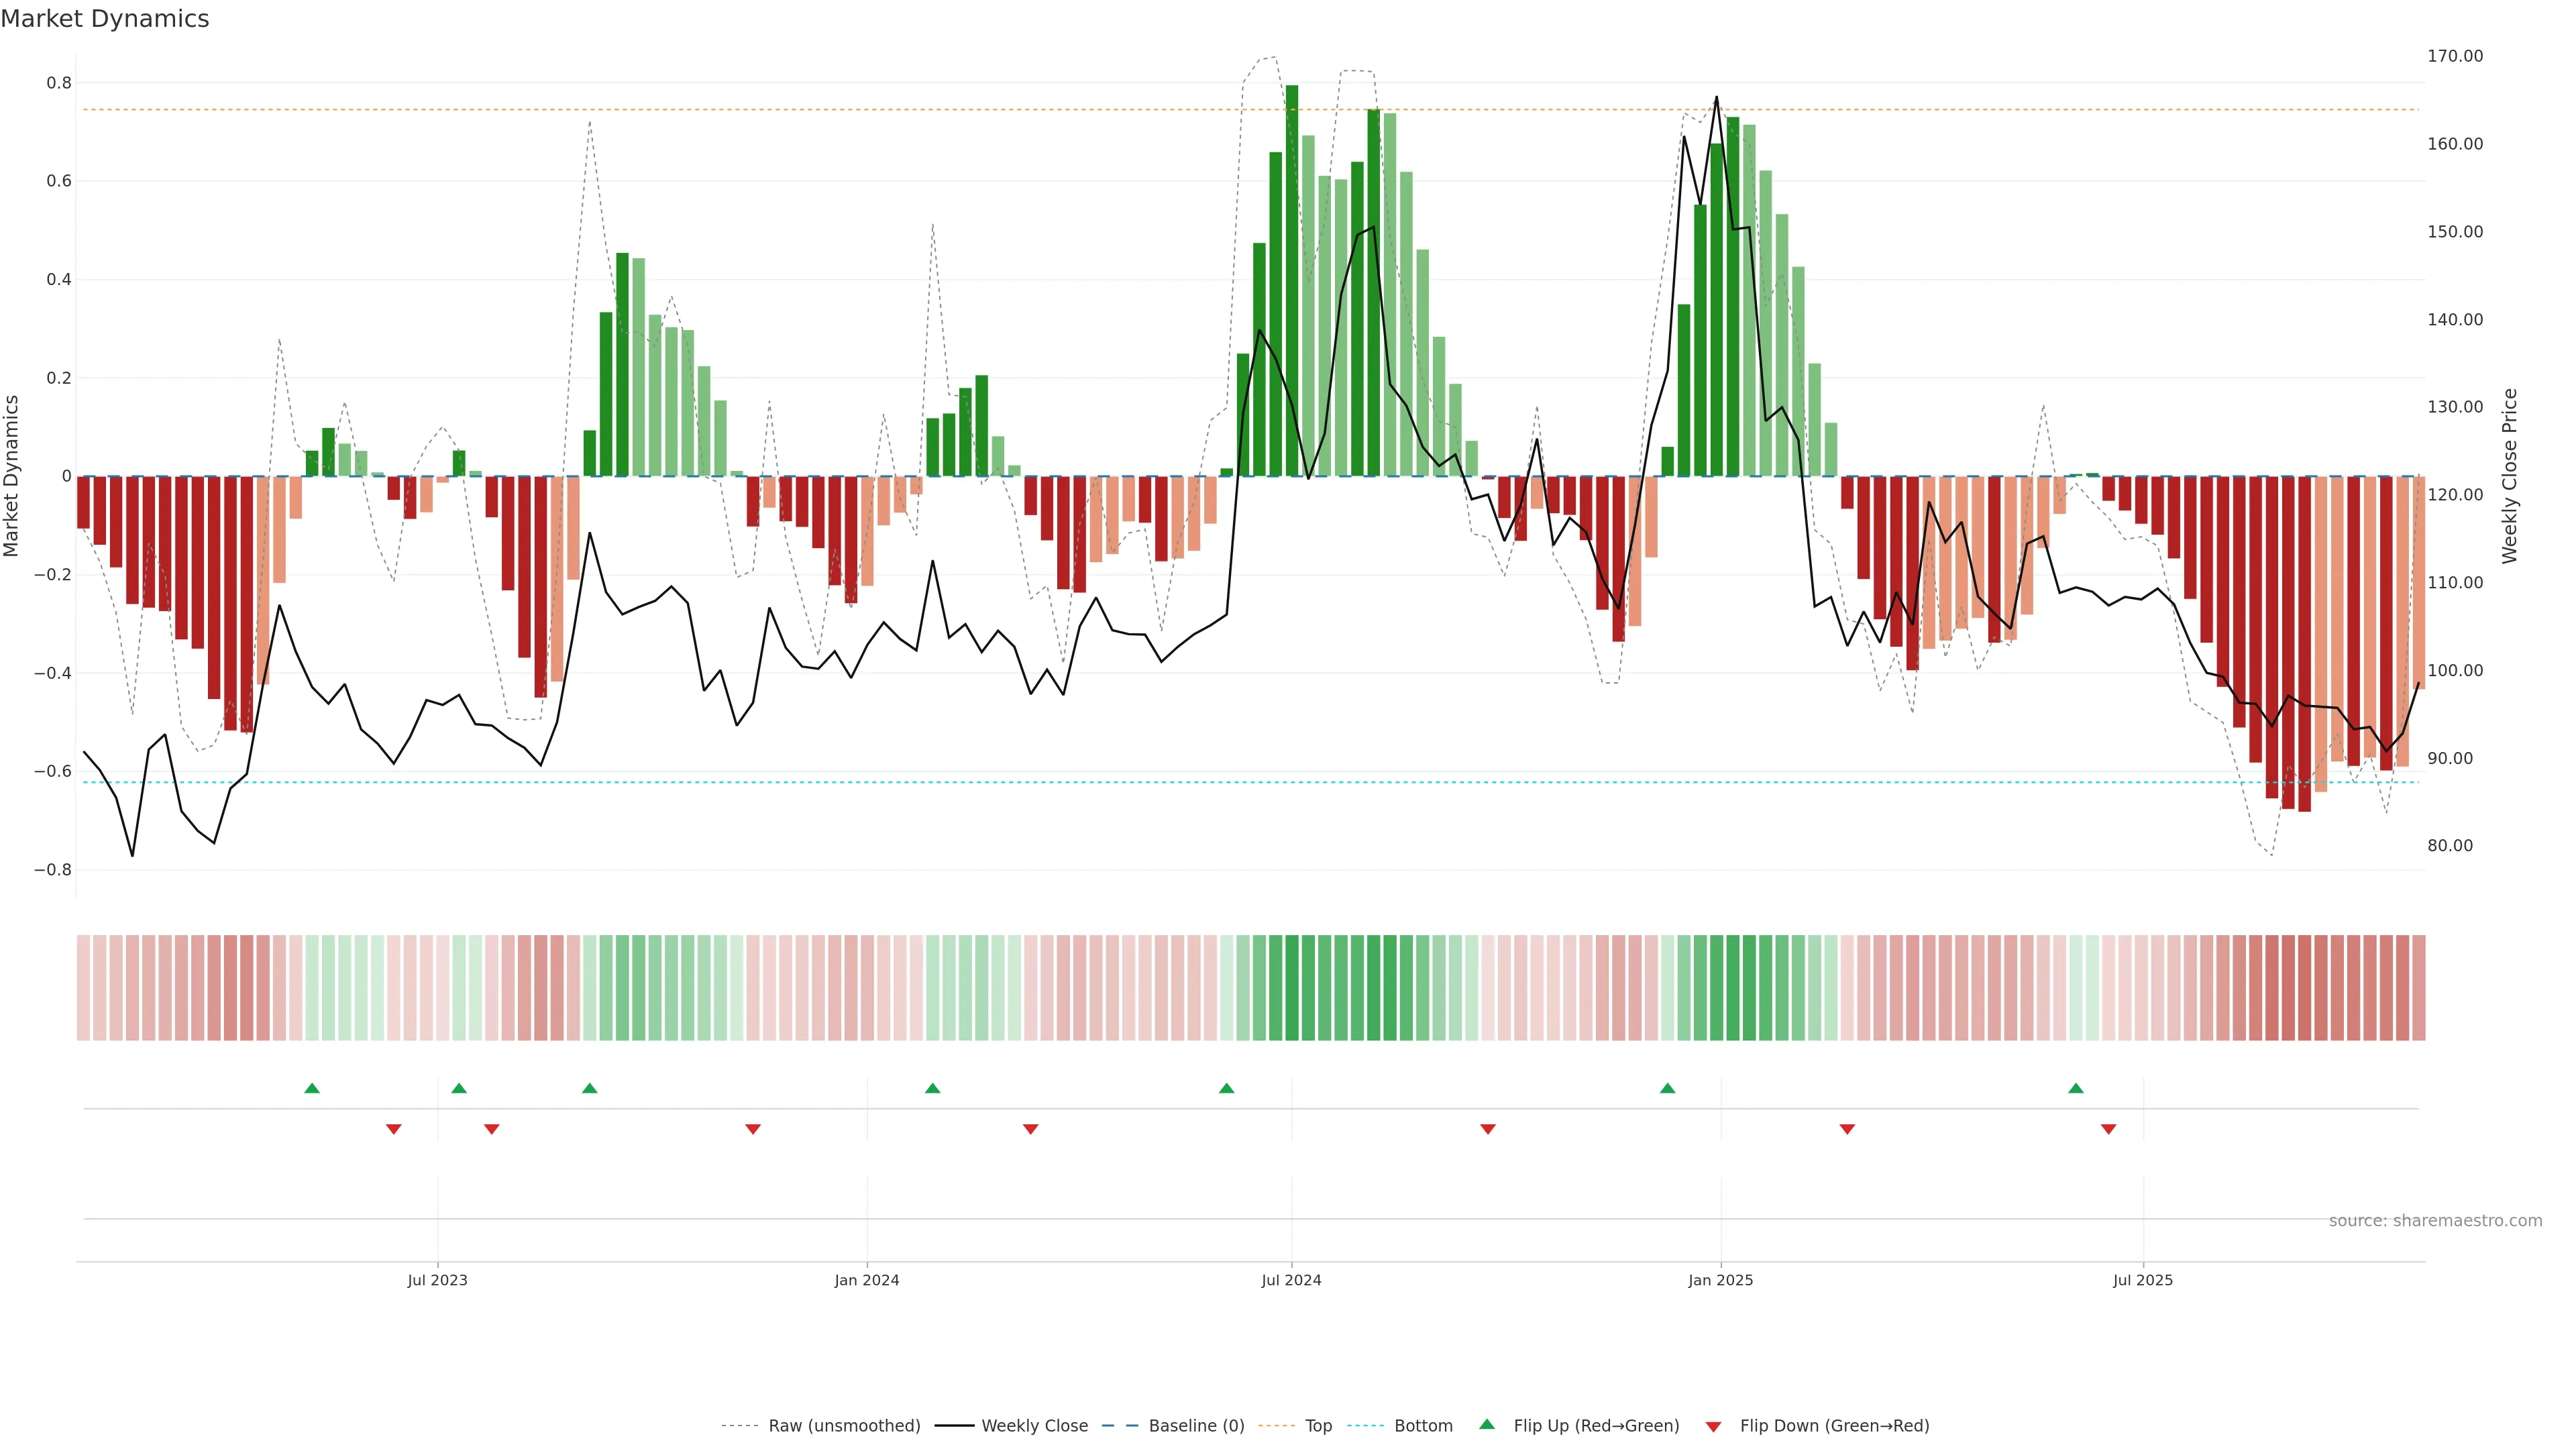Click the last red flip-down triangle marker
2576x1449 pixels.
[x=2109, y=1129]
